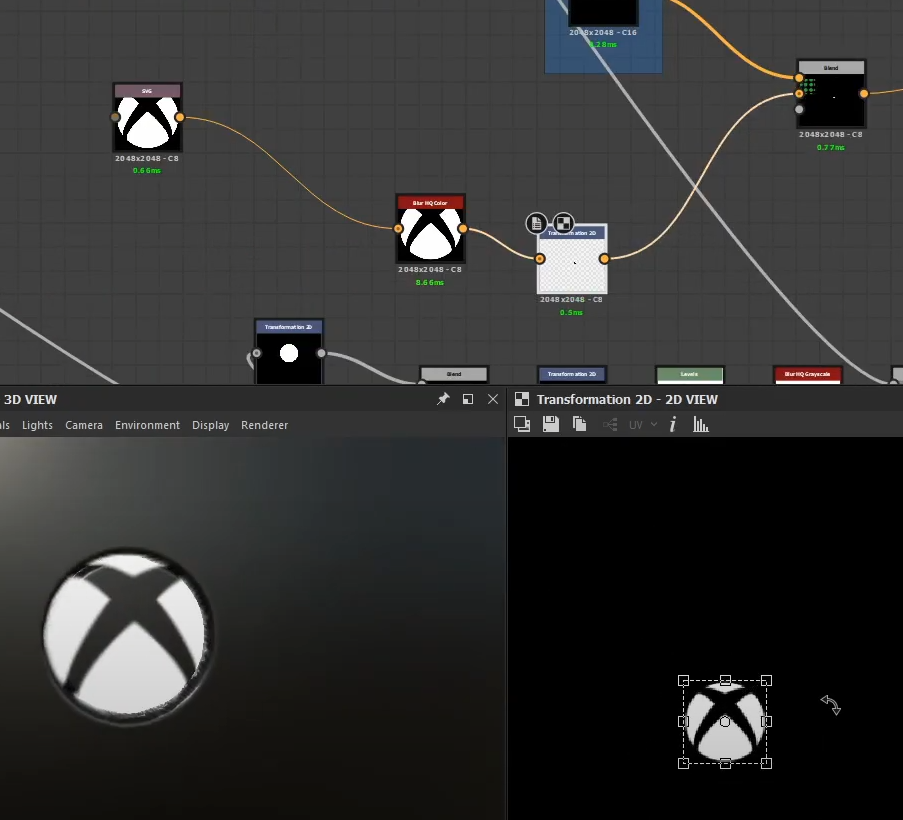Viewport: 903px width, 820px height.
Task: Click the document badge above selected Transformation 2D node
Action: (536, 223)
